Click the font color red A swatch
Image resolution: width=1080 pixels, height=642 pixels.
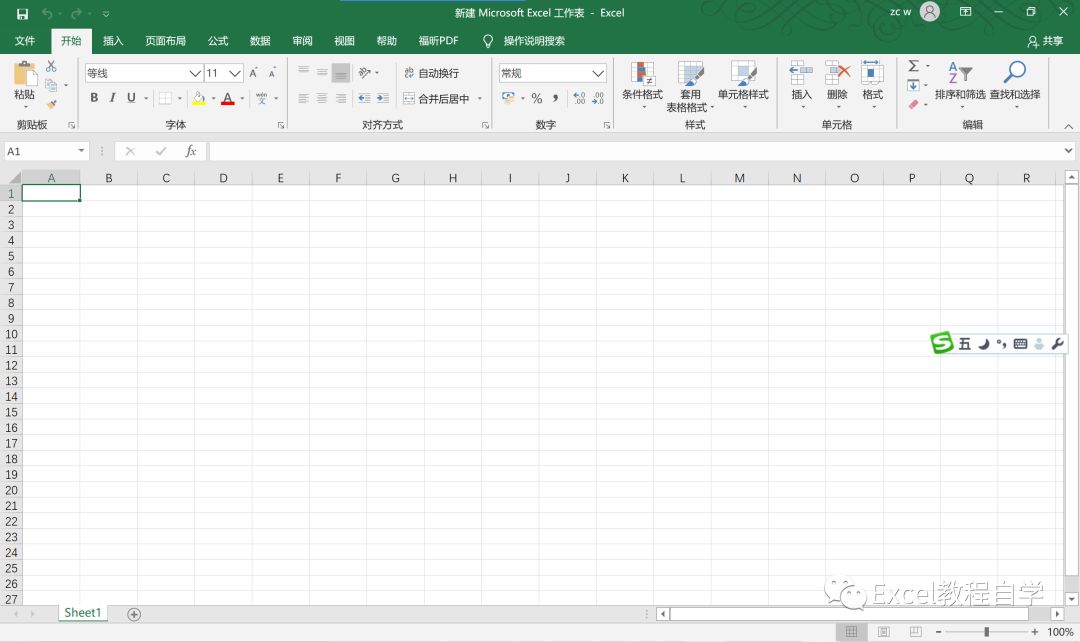227,98
